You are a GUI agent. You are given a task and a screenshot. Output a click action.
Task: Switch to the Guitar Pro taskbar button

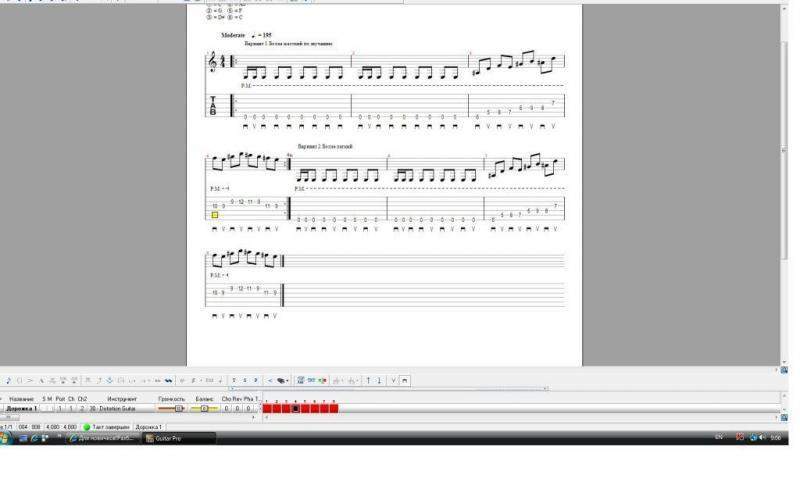tap(179, 438)
